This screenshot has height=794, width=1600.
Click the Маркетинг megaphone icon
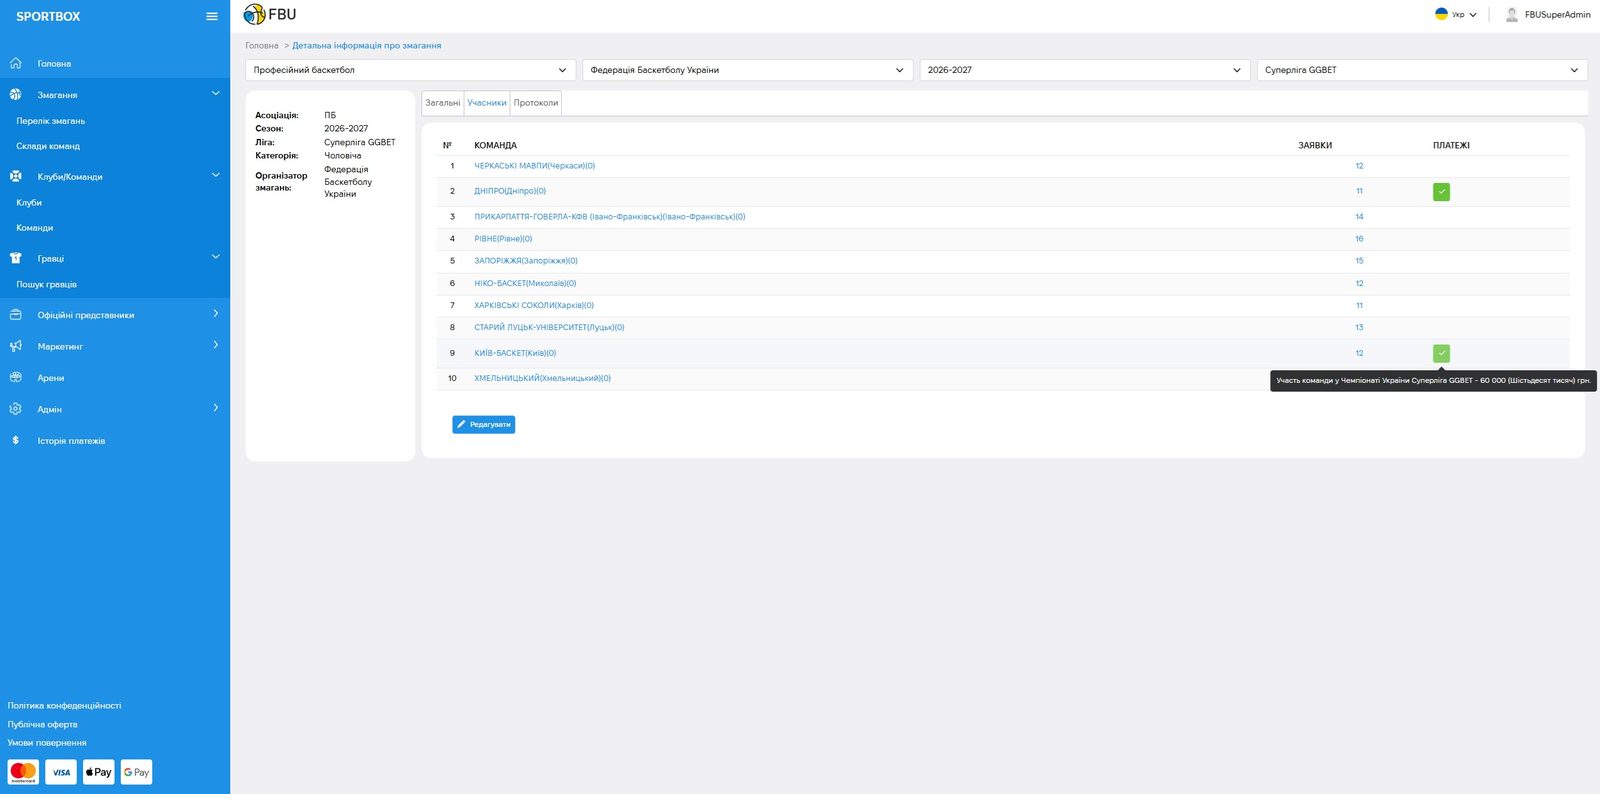(16, 346)
